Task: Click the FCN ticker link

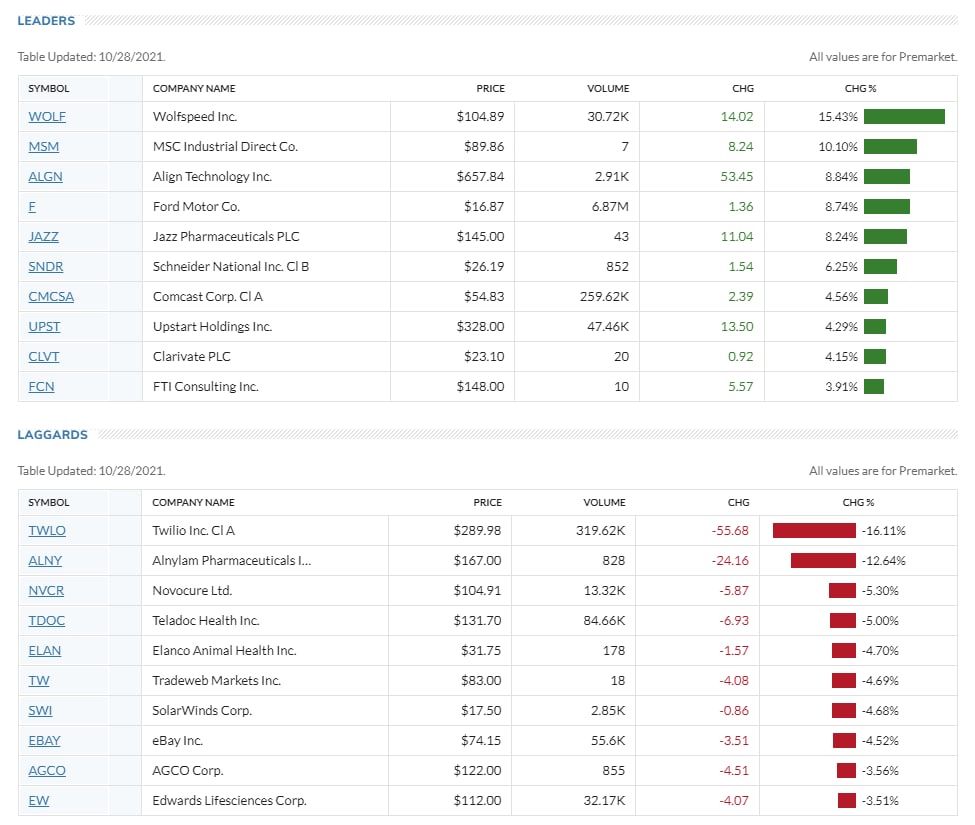Action: tap(42, 387)
